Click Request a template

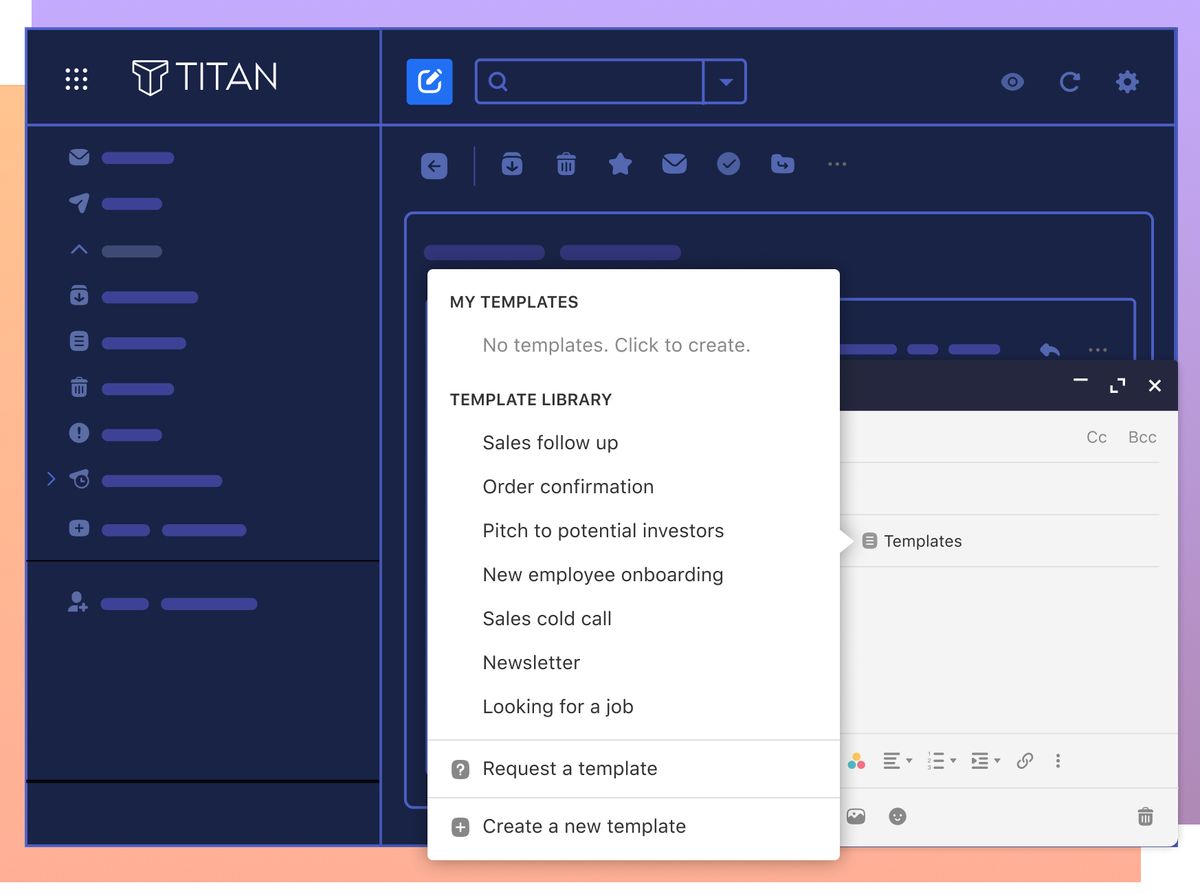coord(570,769)
